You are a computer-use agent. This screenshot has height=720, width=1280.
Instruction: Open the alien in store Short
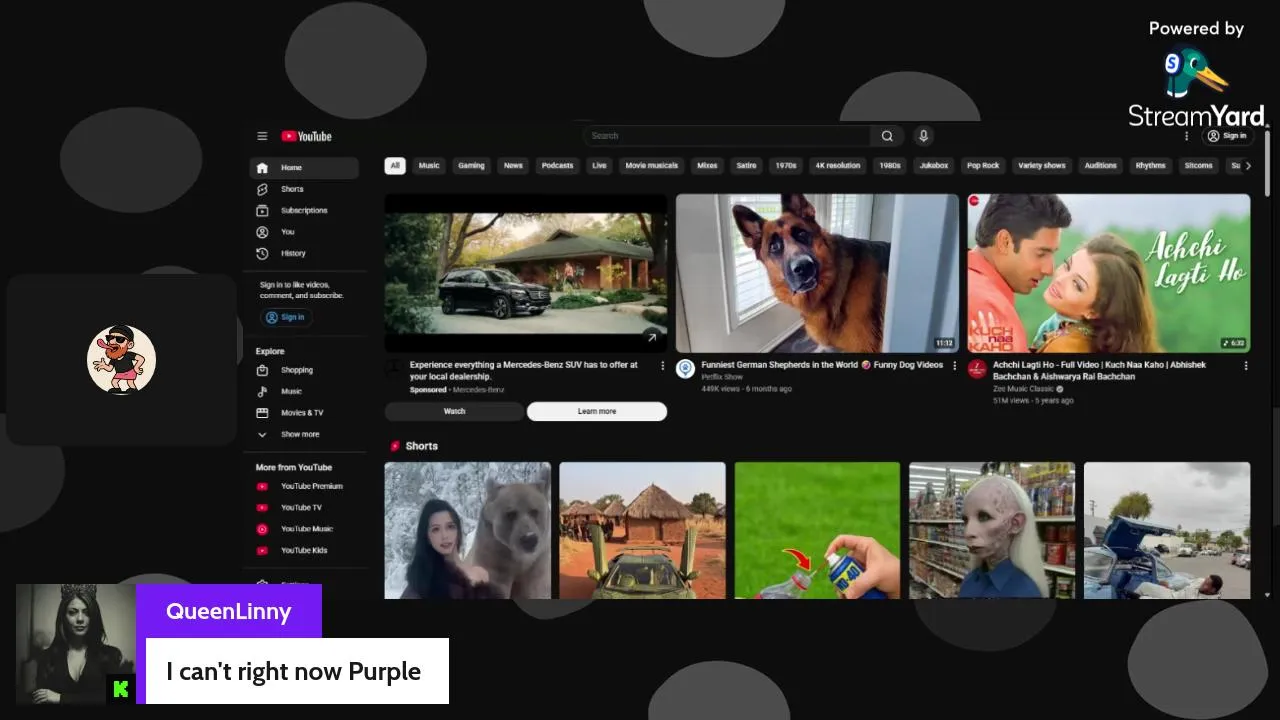point(992,531)
